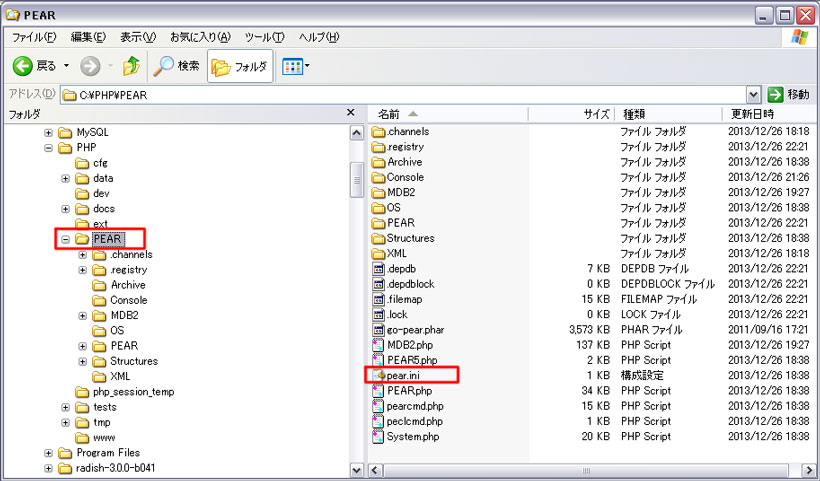Expand the tests tree node
Viewport: 820px width, 481px height.
point(65,407)
